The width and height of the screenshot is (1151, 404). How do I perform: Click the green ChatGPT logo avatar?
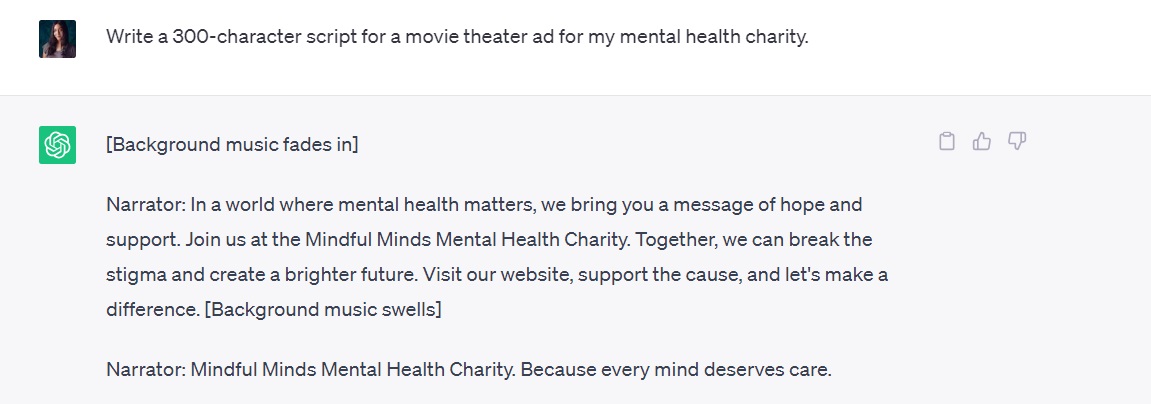tap(57, 145)
